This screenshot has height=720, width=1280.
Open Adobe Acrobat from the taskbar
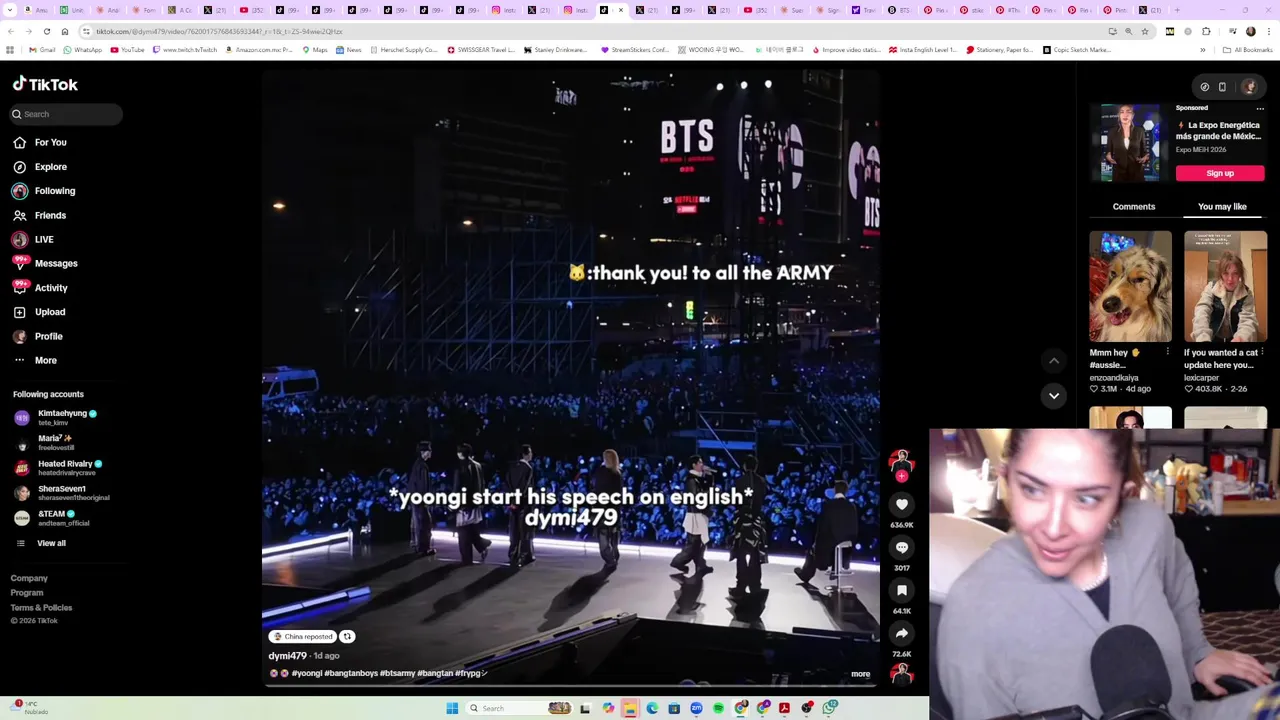(785, 708)
